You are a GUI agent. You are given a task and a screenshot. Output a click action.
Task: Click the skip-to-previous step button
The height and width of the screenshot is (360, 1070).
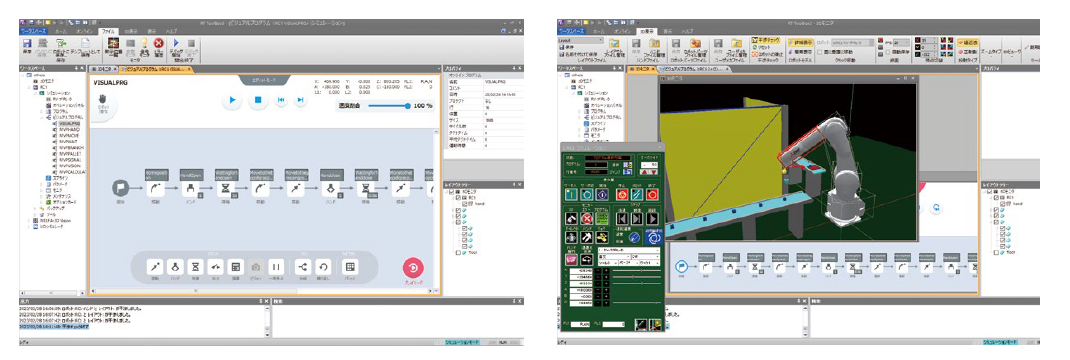tap(280, 100)
